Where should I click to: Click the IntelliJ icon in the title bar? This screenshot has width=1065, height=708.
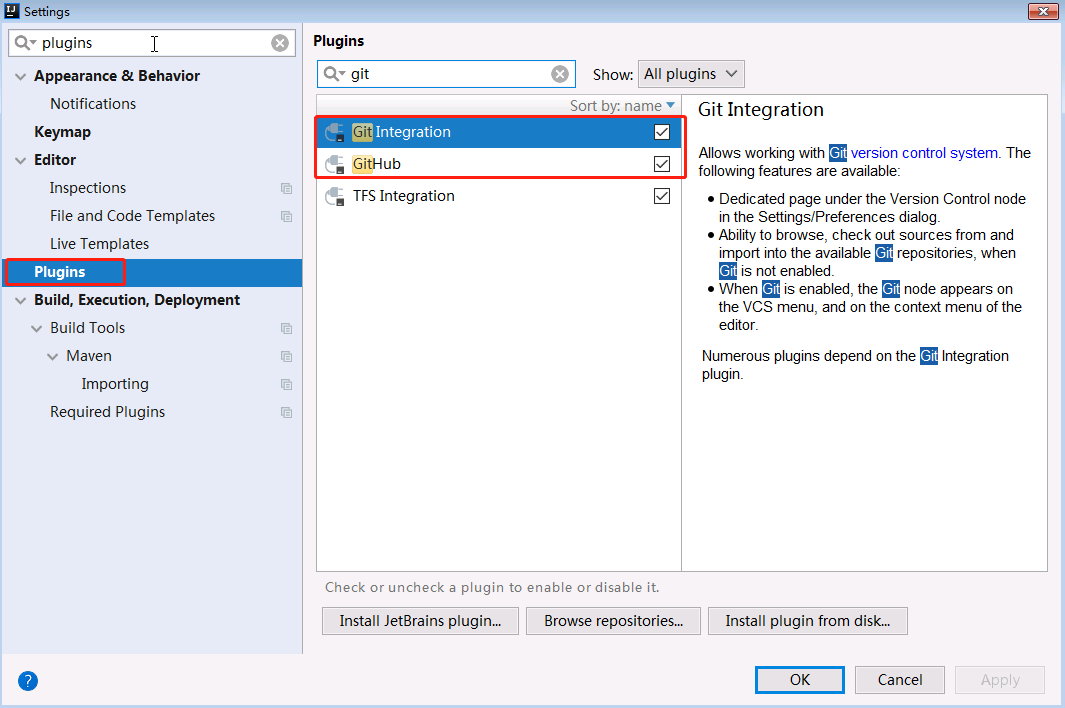(x=12, y=11)
